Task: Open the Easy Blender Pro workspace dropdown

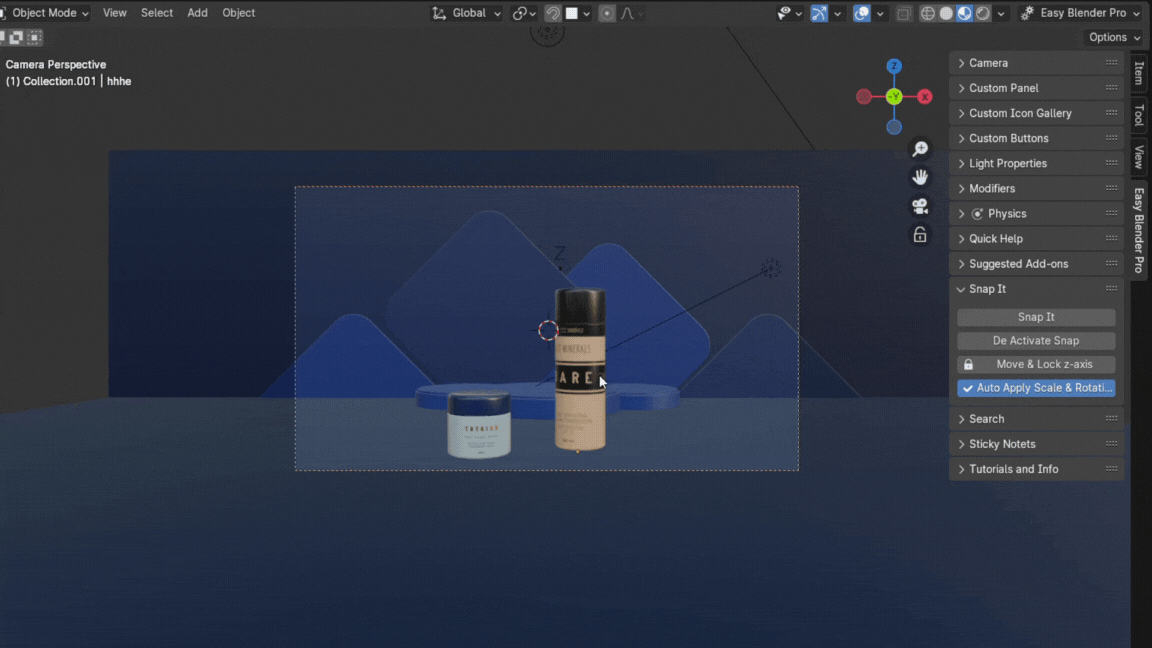Action: click(x=1082, y=13)
